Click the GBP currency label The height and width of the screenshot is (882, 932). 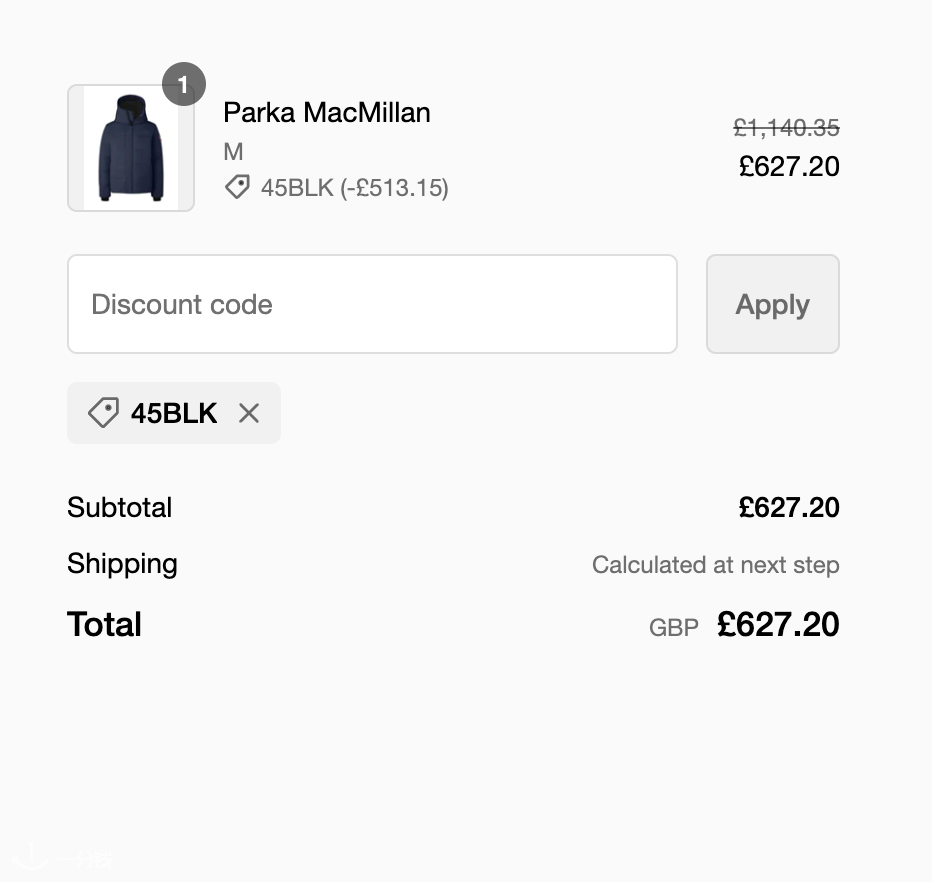coord(674,628)
